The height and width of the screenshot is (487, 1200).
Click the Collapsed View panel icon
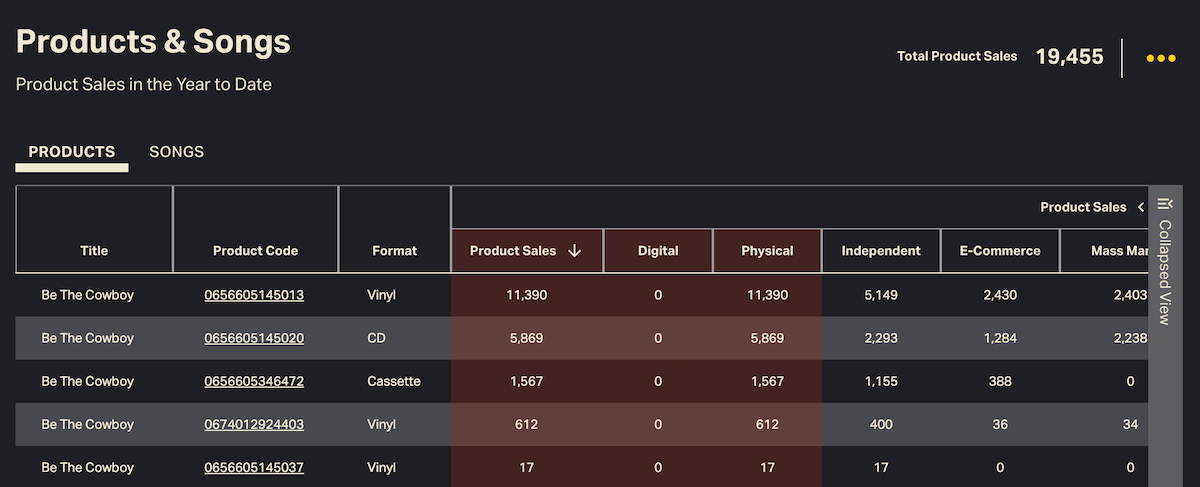coord(1164,204)
